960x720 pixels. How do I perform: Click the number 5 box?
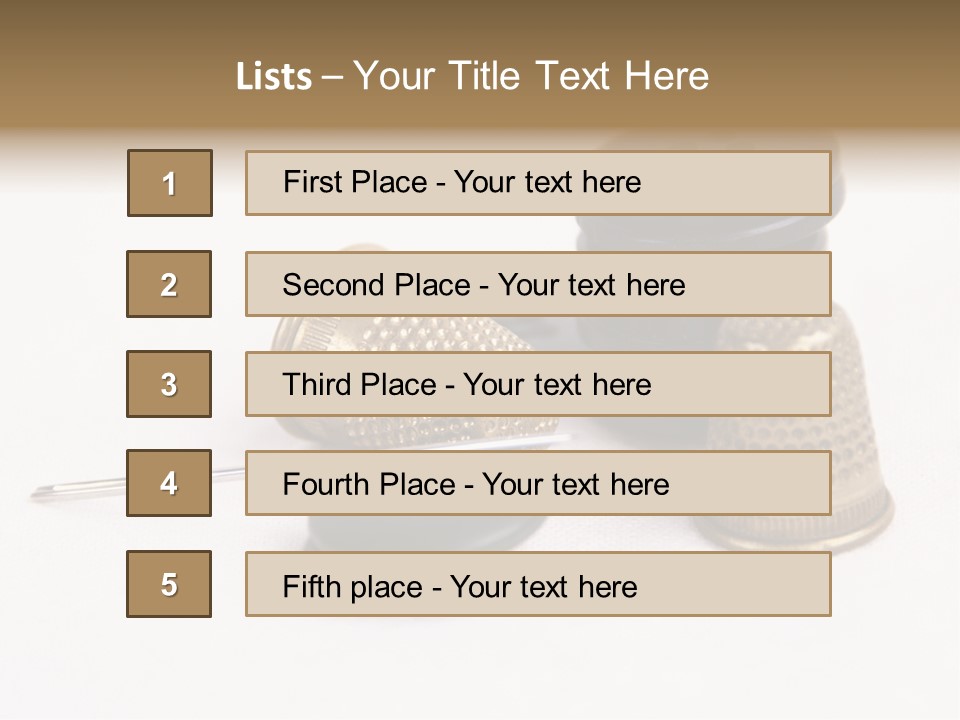point(169,584)
